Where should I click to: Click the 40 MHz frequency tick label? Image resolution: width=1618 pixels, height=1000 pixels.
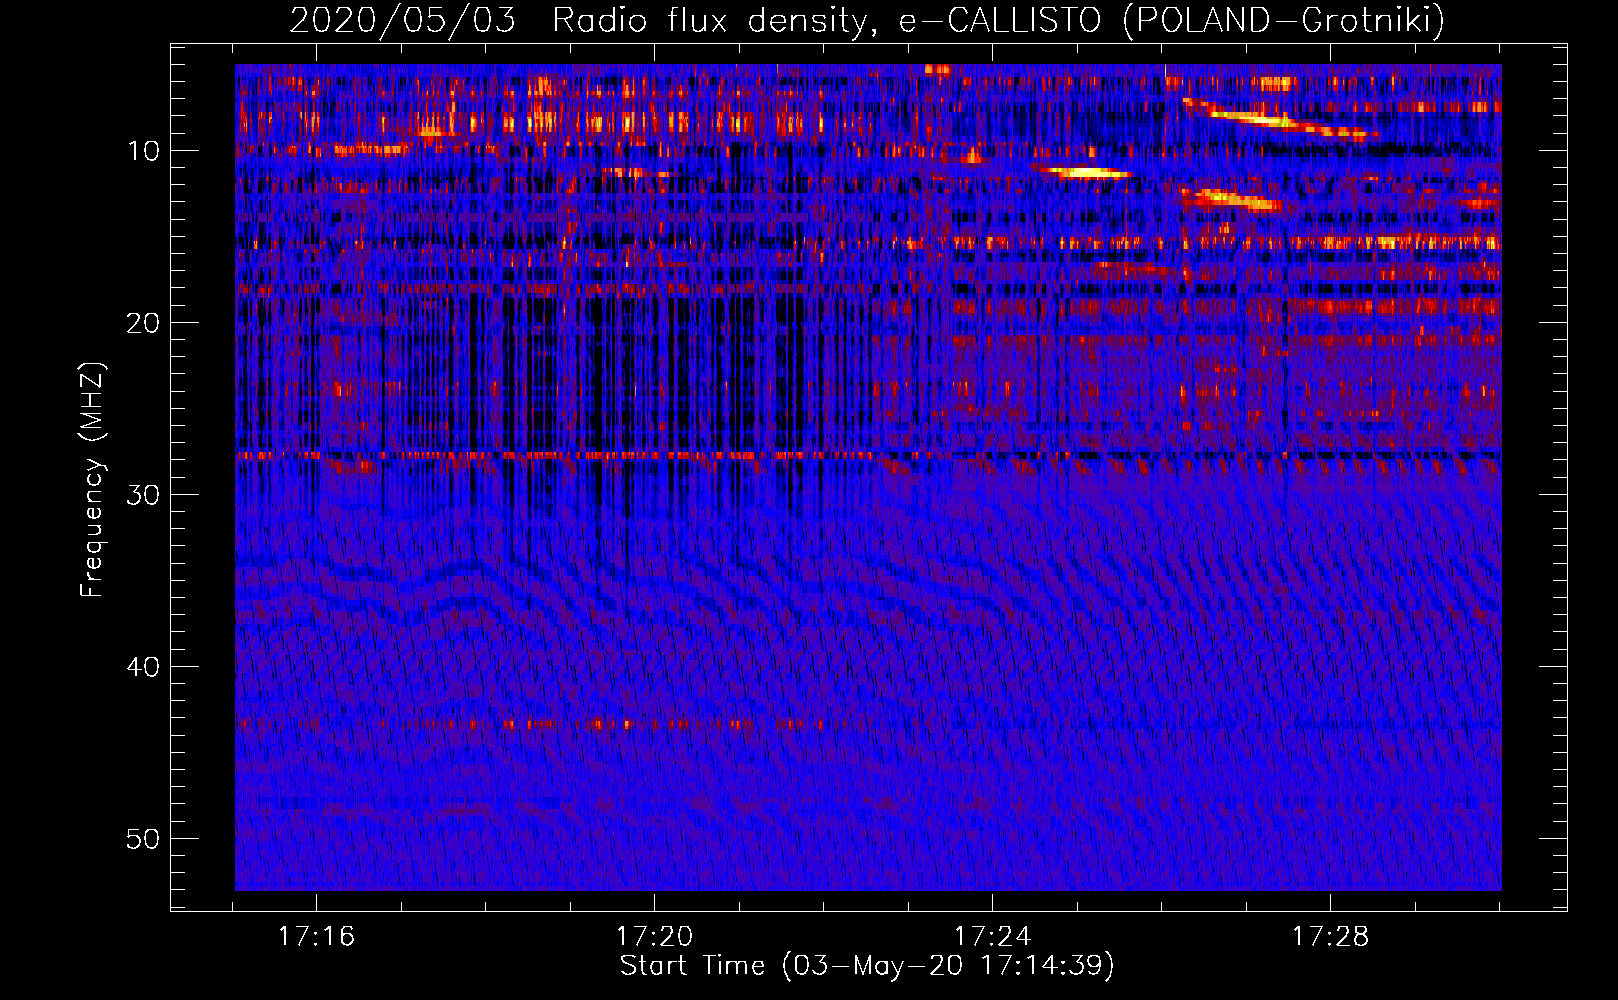(x=144, y=667)
